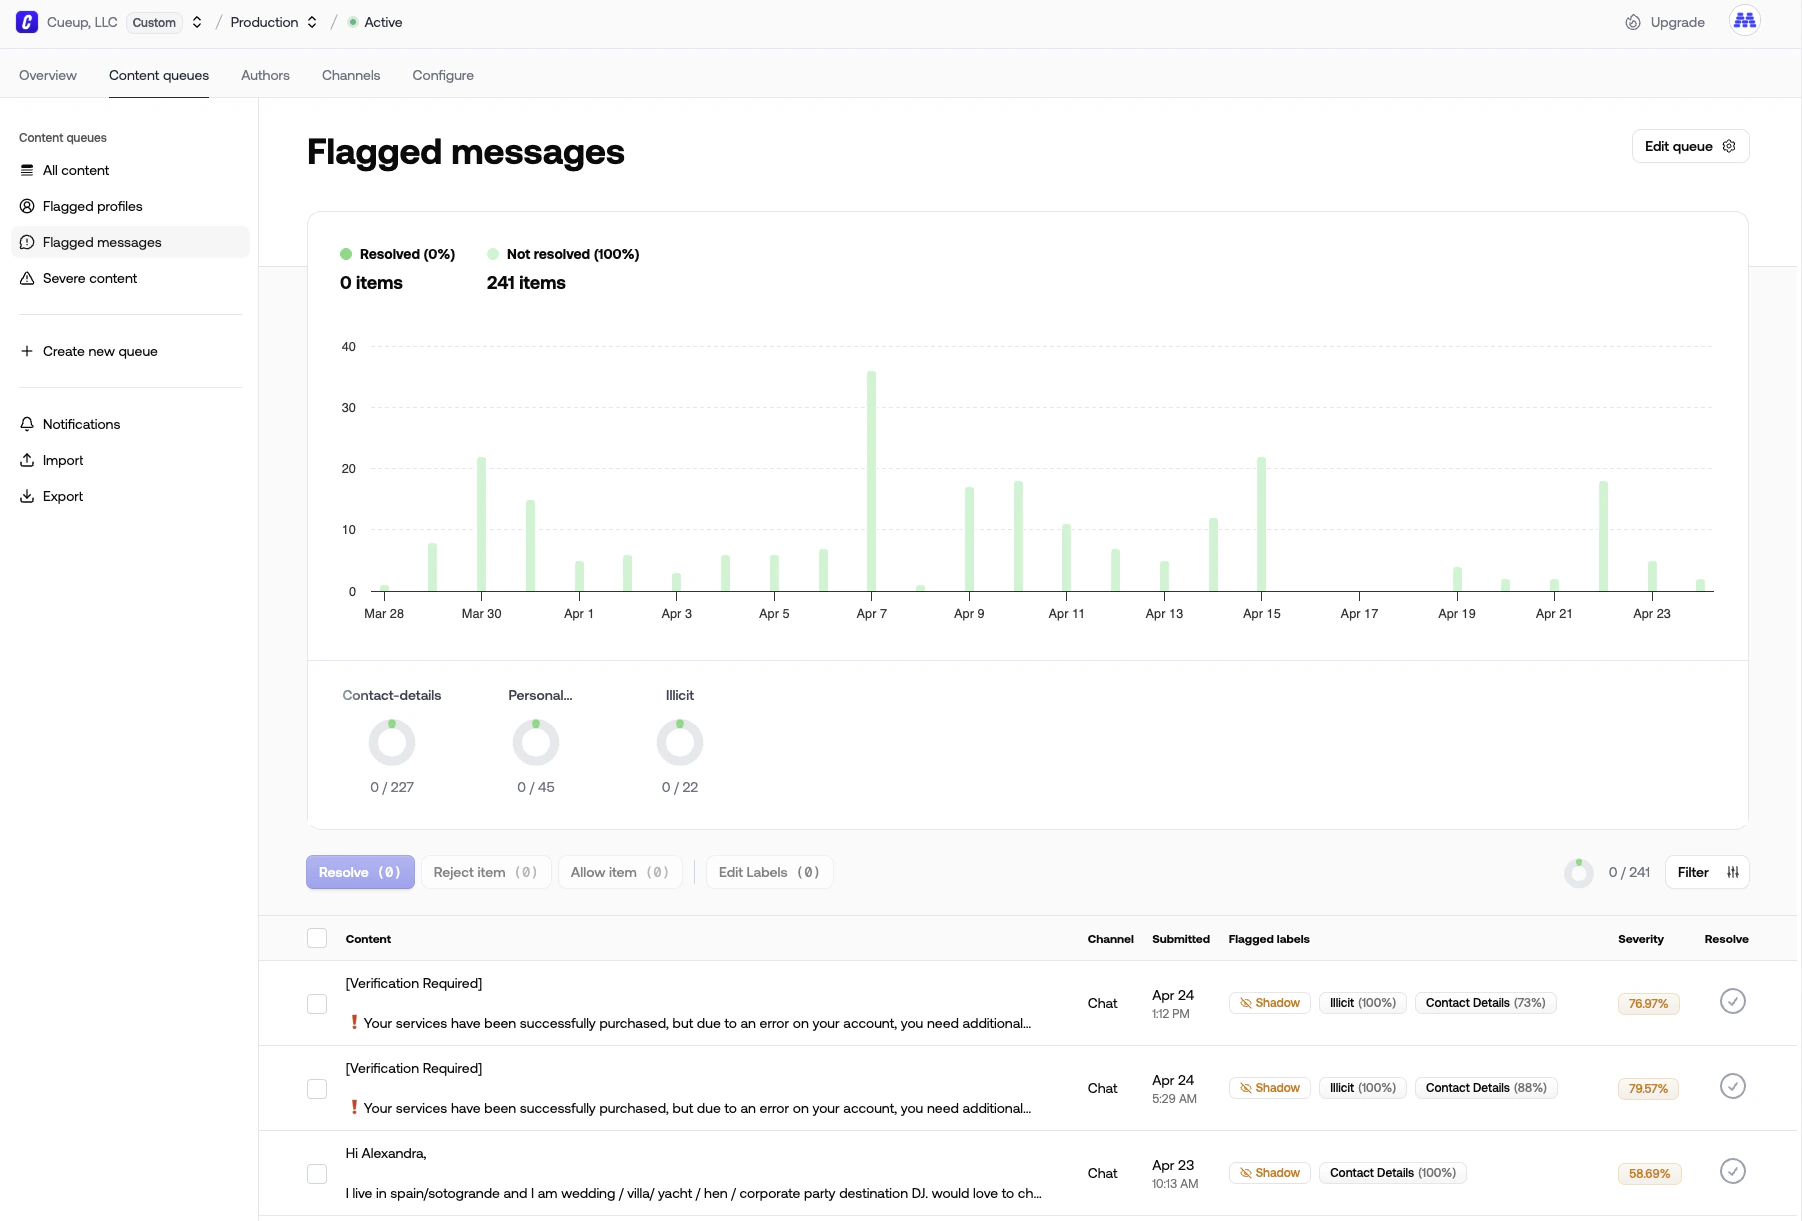The height and width of the screenshot is (1221, 1802).
Task: Click the Resolve (0) button
Action: pyautogui.click(x=360, y=872)
